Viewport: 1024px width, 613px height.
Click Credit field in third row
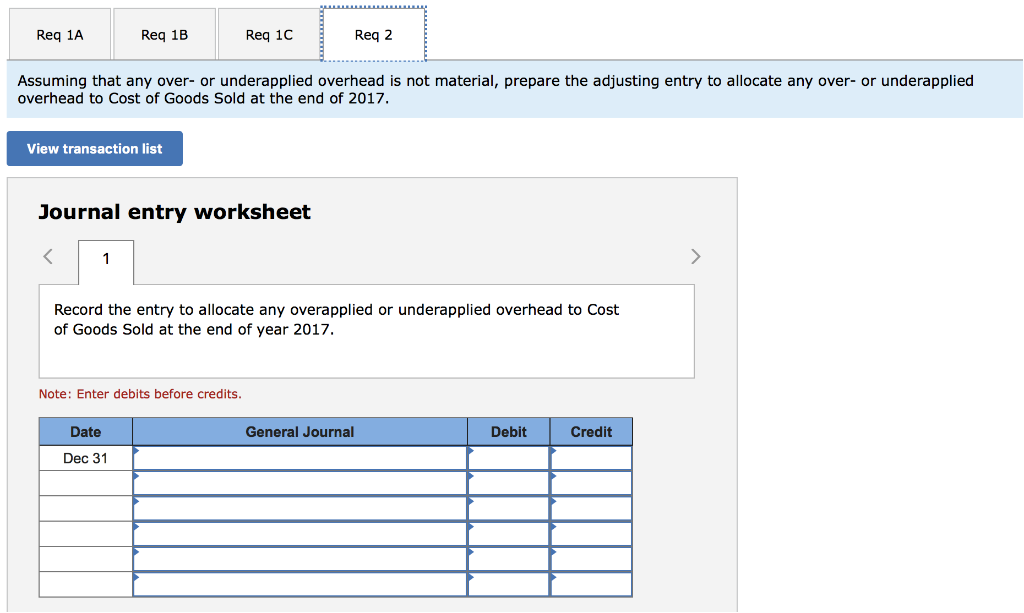point(591,509)
